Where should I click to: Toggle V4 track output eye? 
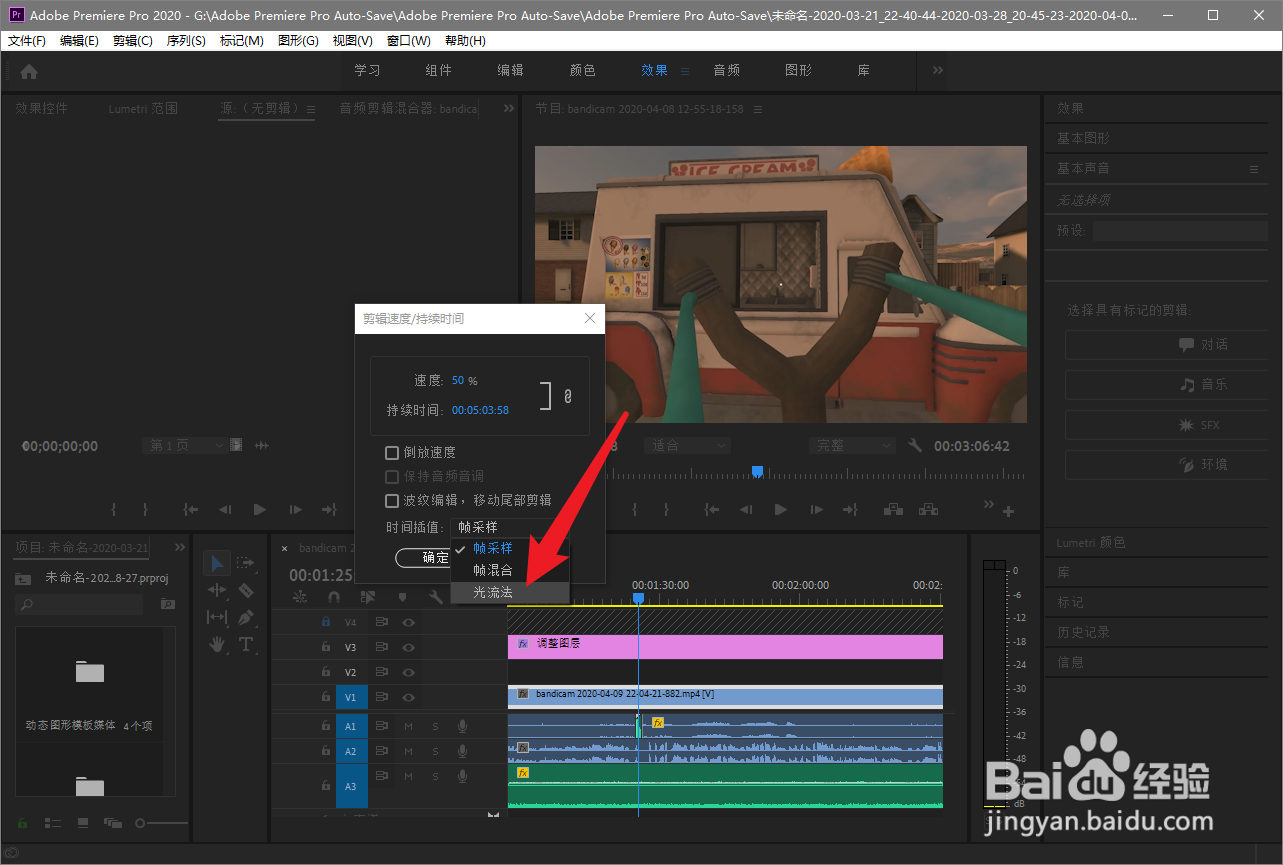pyautogui.click(x=408, y=622)
